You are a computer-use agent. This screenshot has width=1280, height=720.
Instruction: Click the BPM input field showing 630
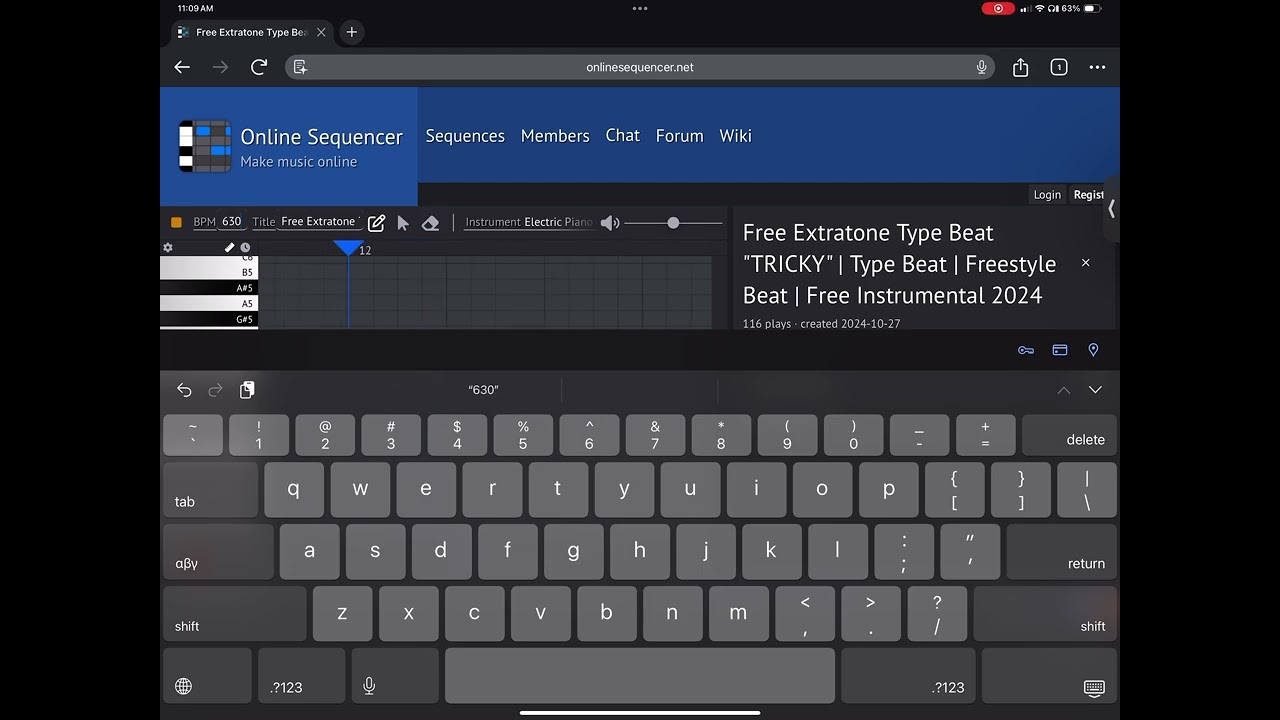click(231, 222)
